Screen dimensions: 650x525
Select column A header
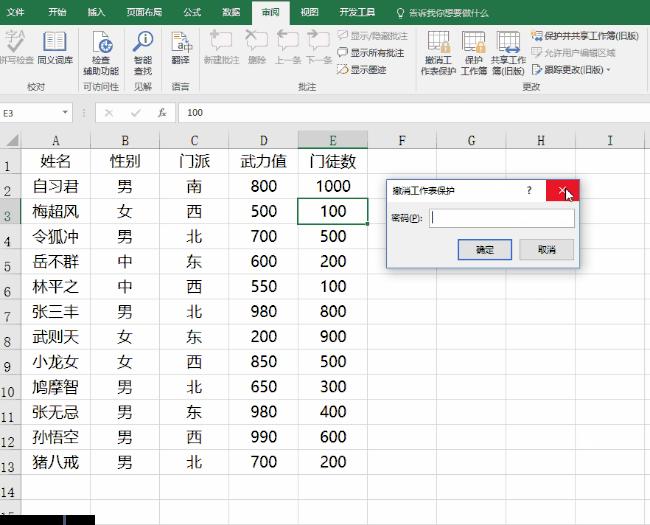point(56,140)
